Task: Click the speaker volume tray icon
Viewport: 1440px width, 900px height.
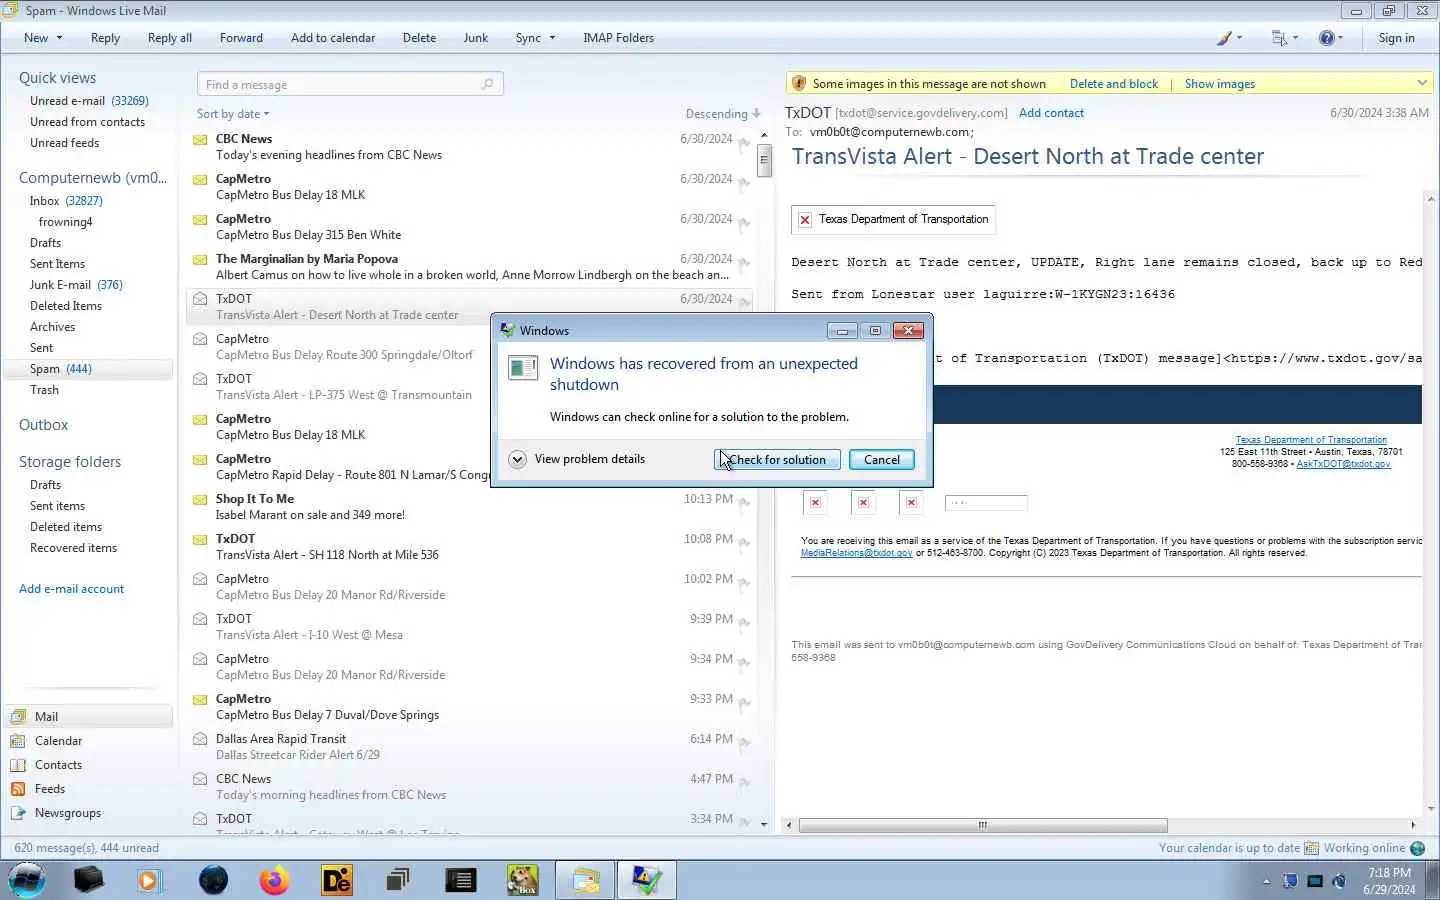Action: click(x=1339, y=881)
